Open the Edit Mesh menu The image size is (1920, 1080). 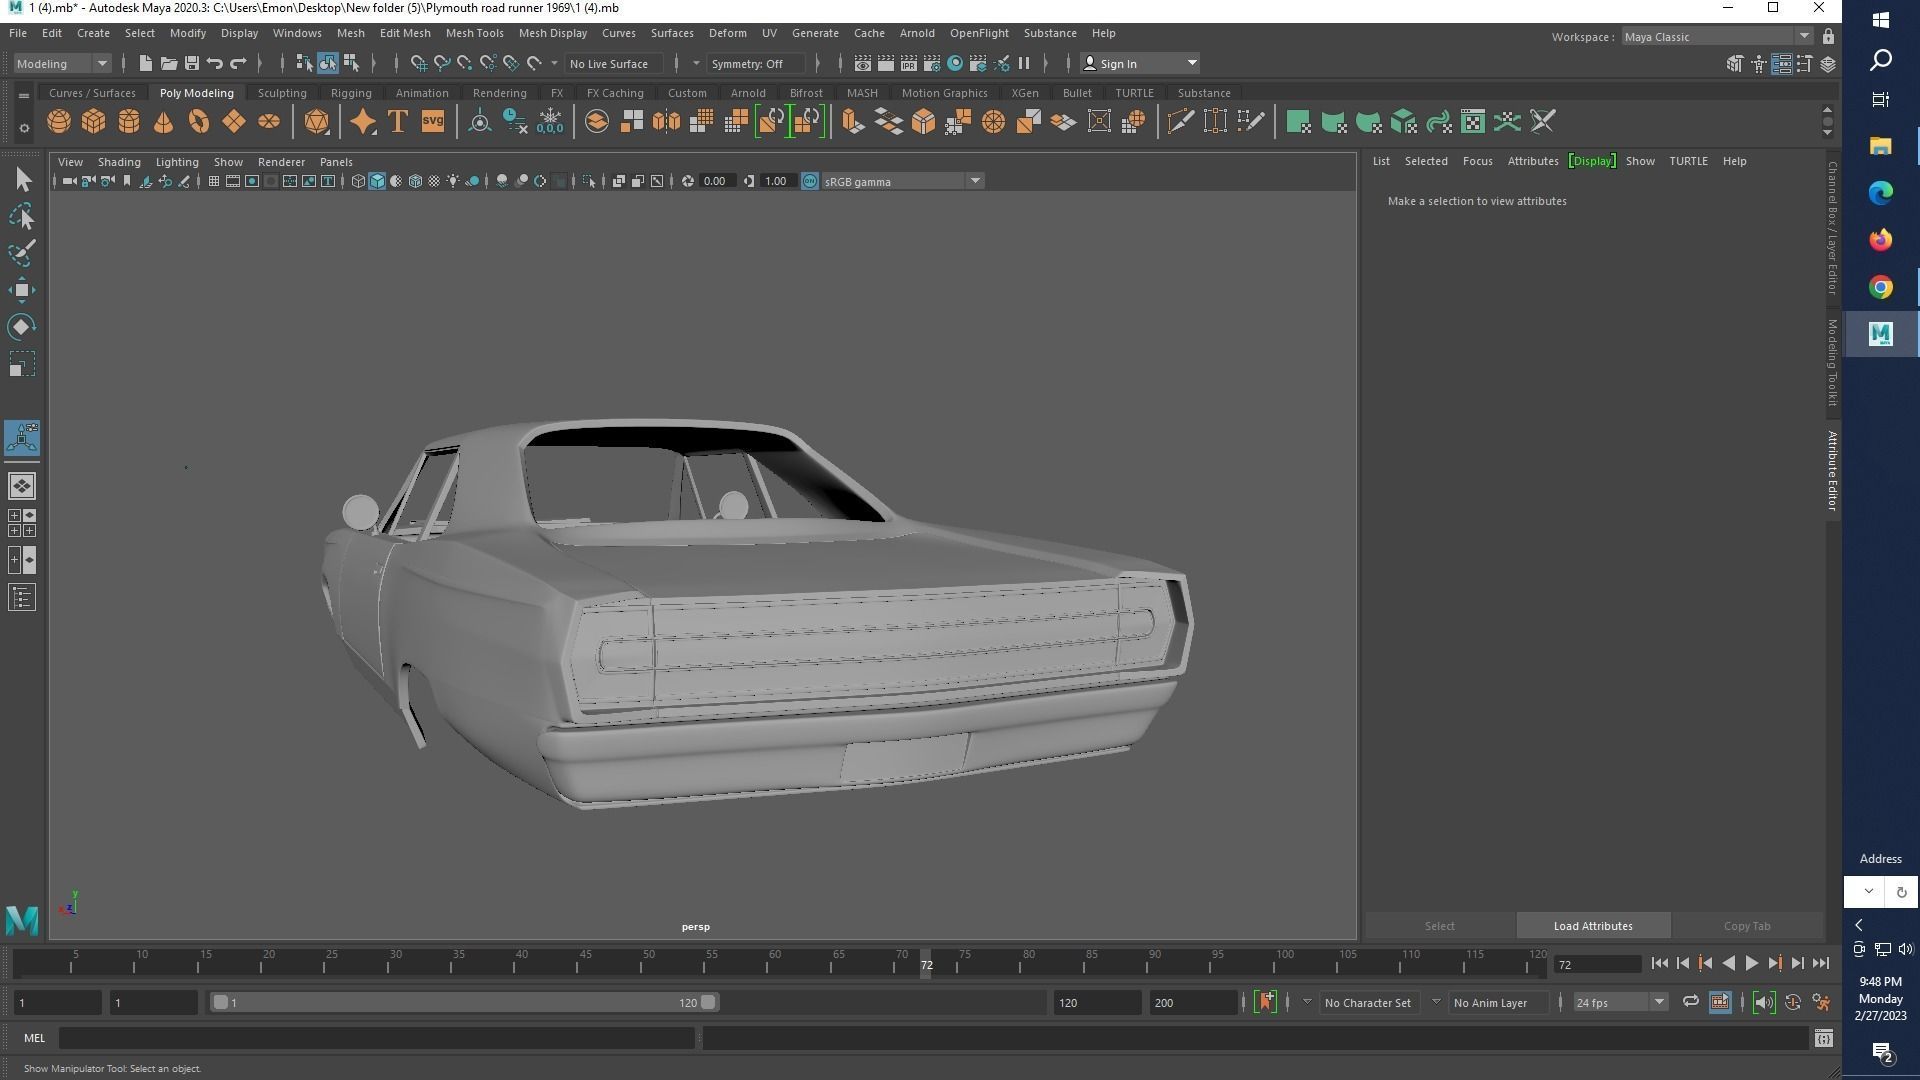click(x=404, y=33)
